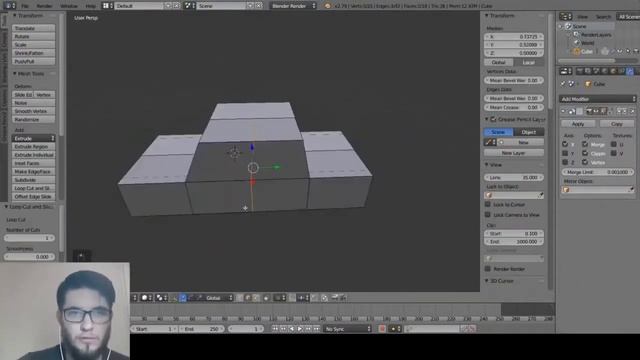Click Loop Cut and Slide tool
This screenshot has width=640, height=360.
(33, 188)
